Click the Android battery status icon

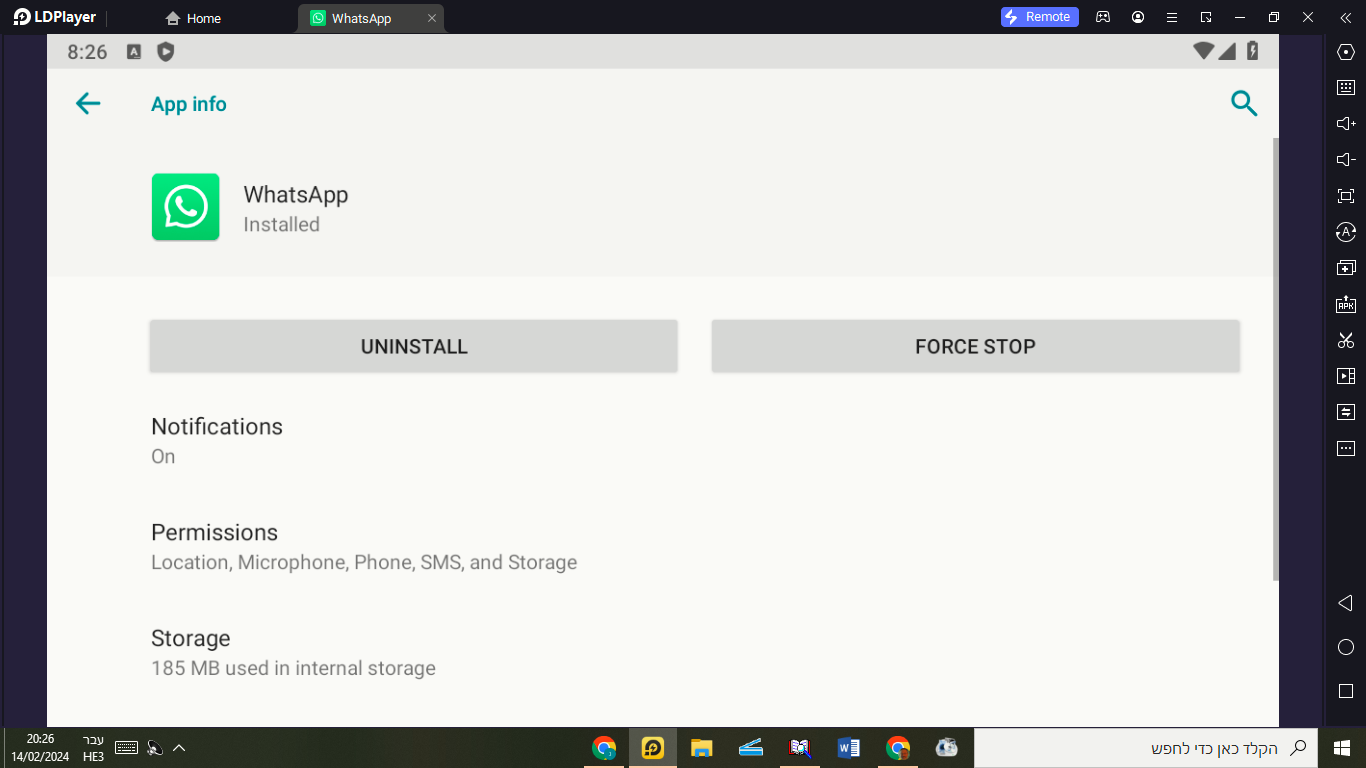[1252, 51]
